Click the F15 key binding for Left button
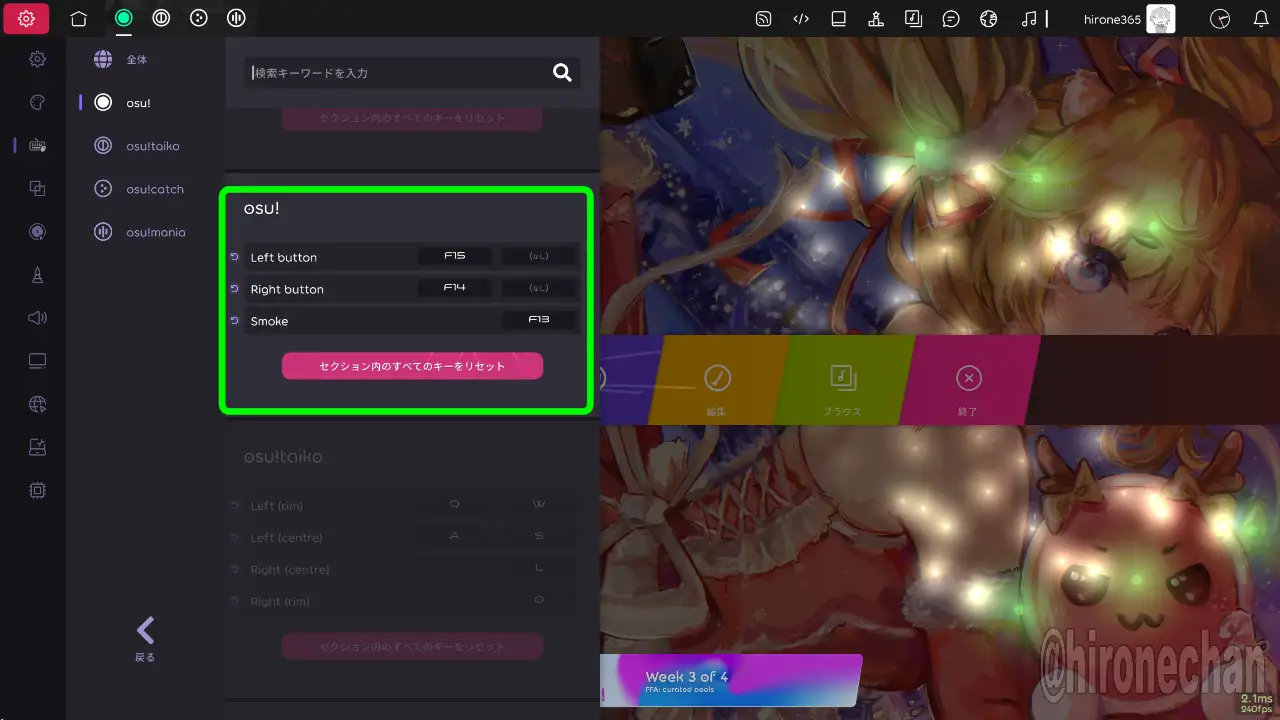 pos(455,257)
